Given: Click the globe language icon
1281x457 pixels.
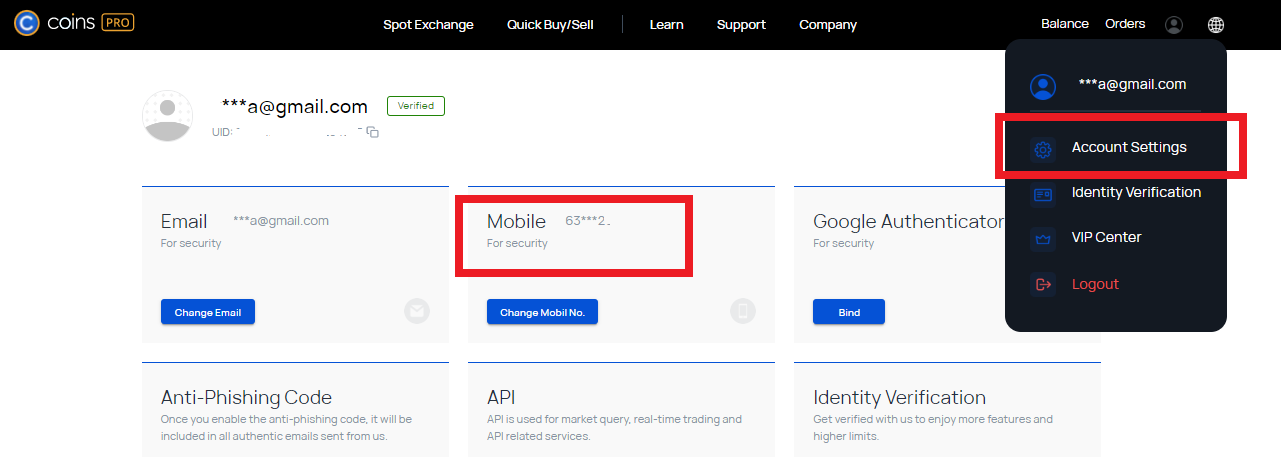Looking at the screenshot, I should pyautogui.click(x=1216, y=25).
